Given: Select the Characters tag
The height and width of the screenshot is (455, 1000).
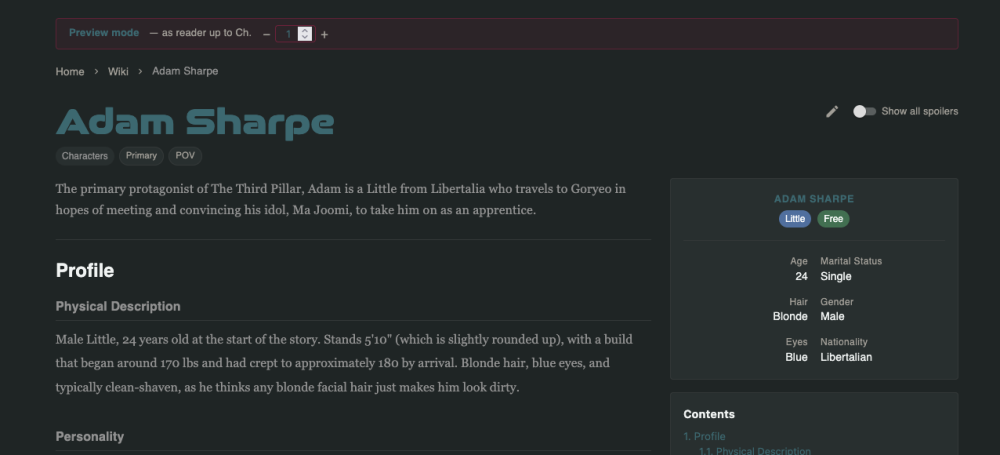Looking at the screenshot, I should tap(85, 156).
